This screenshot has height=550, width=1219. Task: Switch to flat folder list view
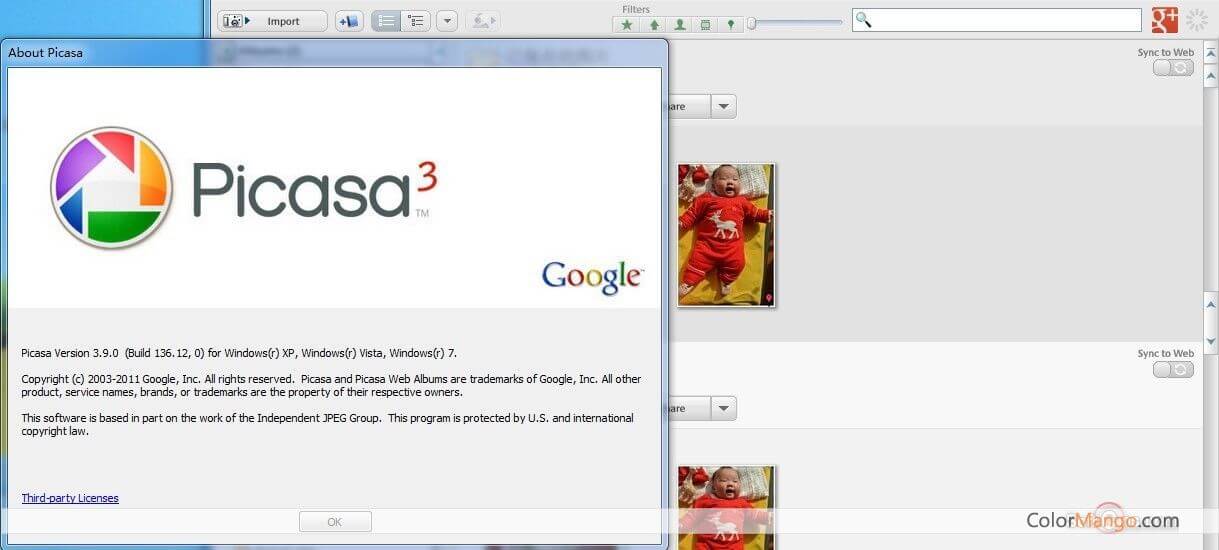(x=386, y=21)
